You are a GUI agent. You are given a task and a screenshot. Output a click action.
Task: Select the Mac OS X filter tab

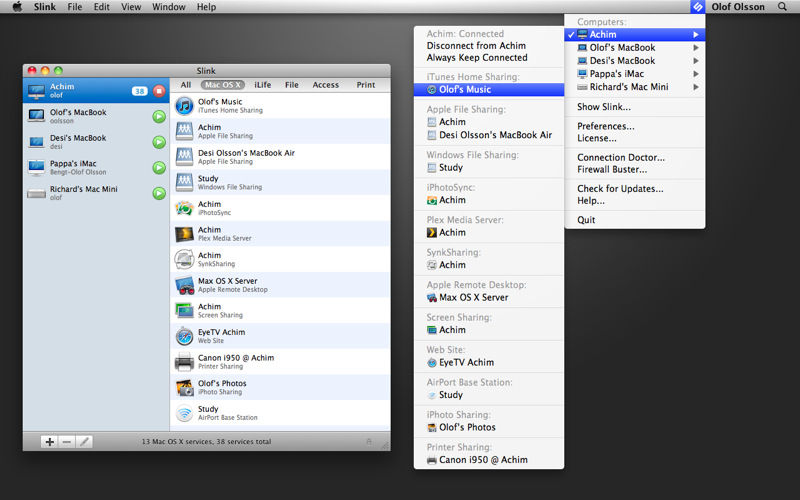(x=222, y=85)
